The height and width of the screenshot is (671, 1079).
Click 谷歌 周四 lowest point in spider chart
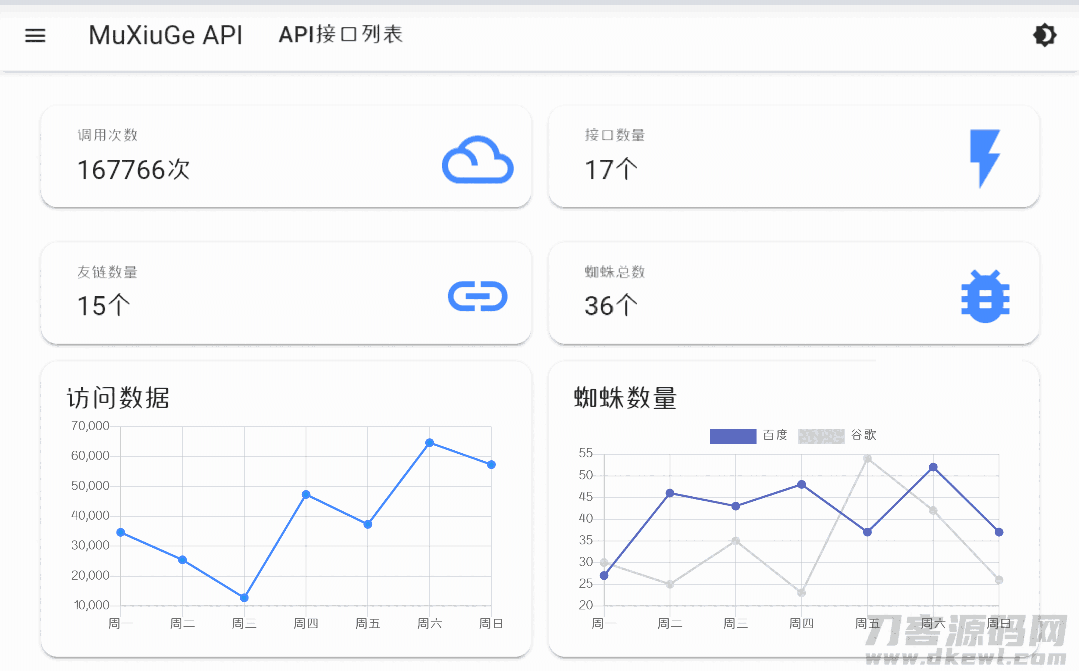coord(802,593)
